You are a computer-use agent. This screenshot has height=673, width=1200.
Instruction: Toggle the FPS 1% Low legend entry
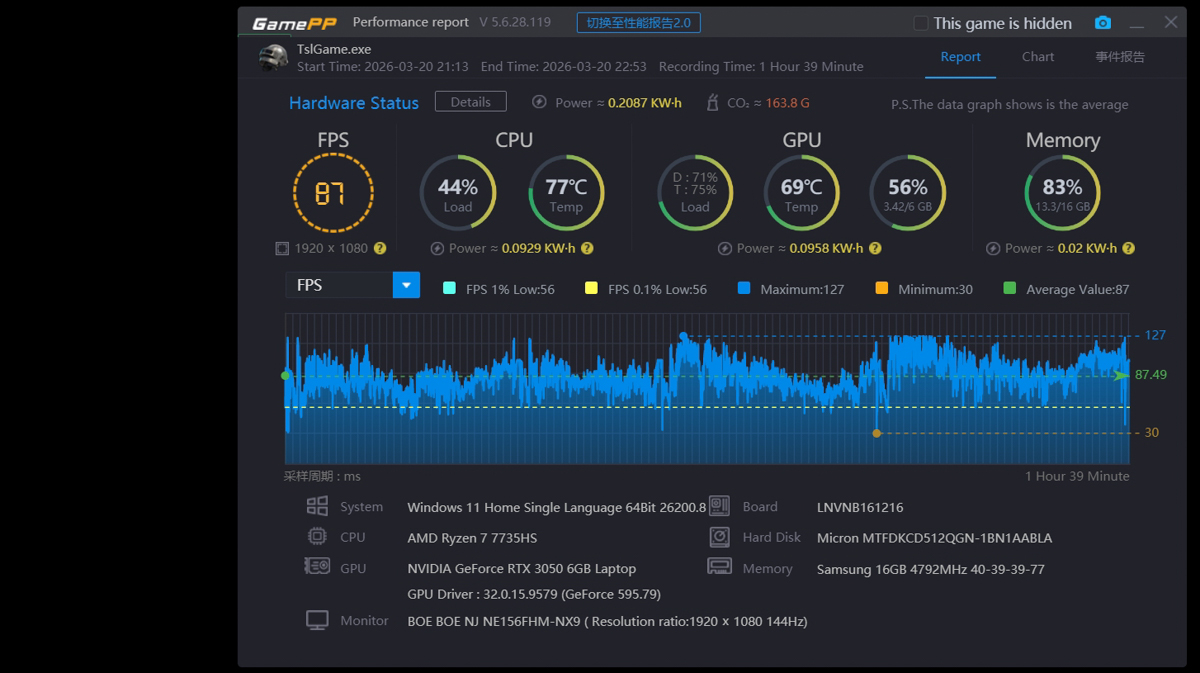pyautogui.click(x=450, y=289)
